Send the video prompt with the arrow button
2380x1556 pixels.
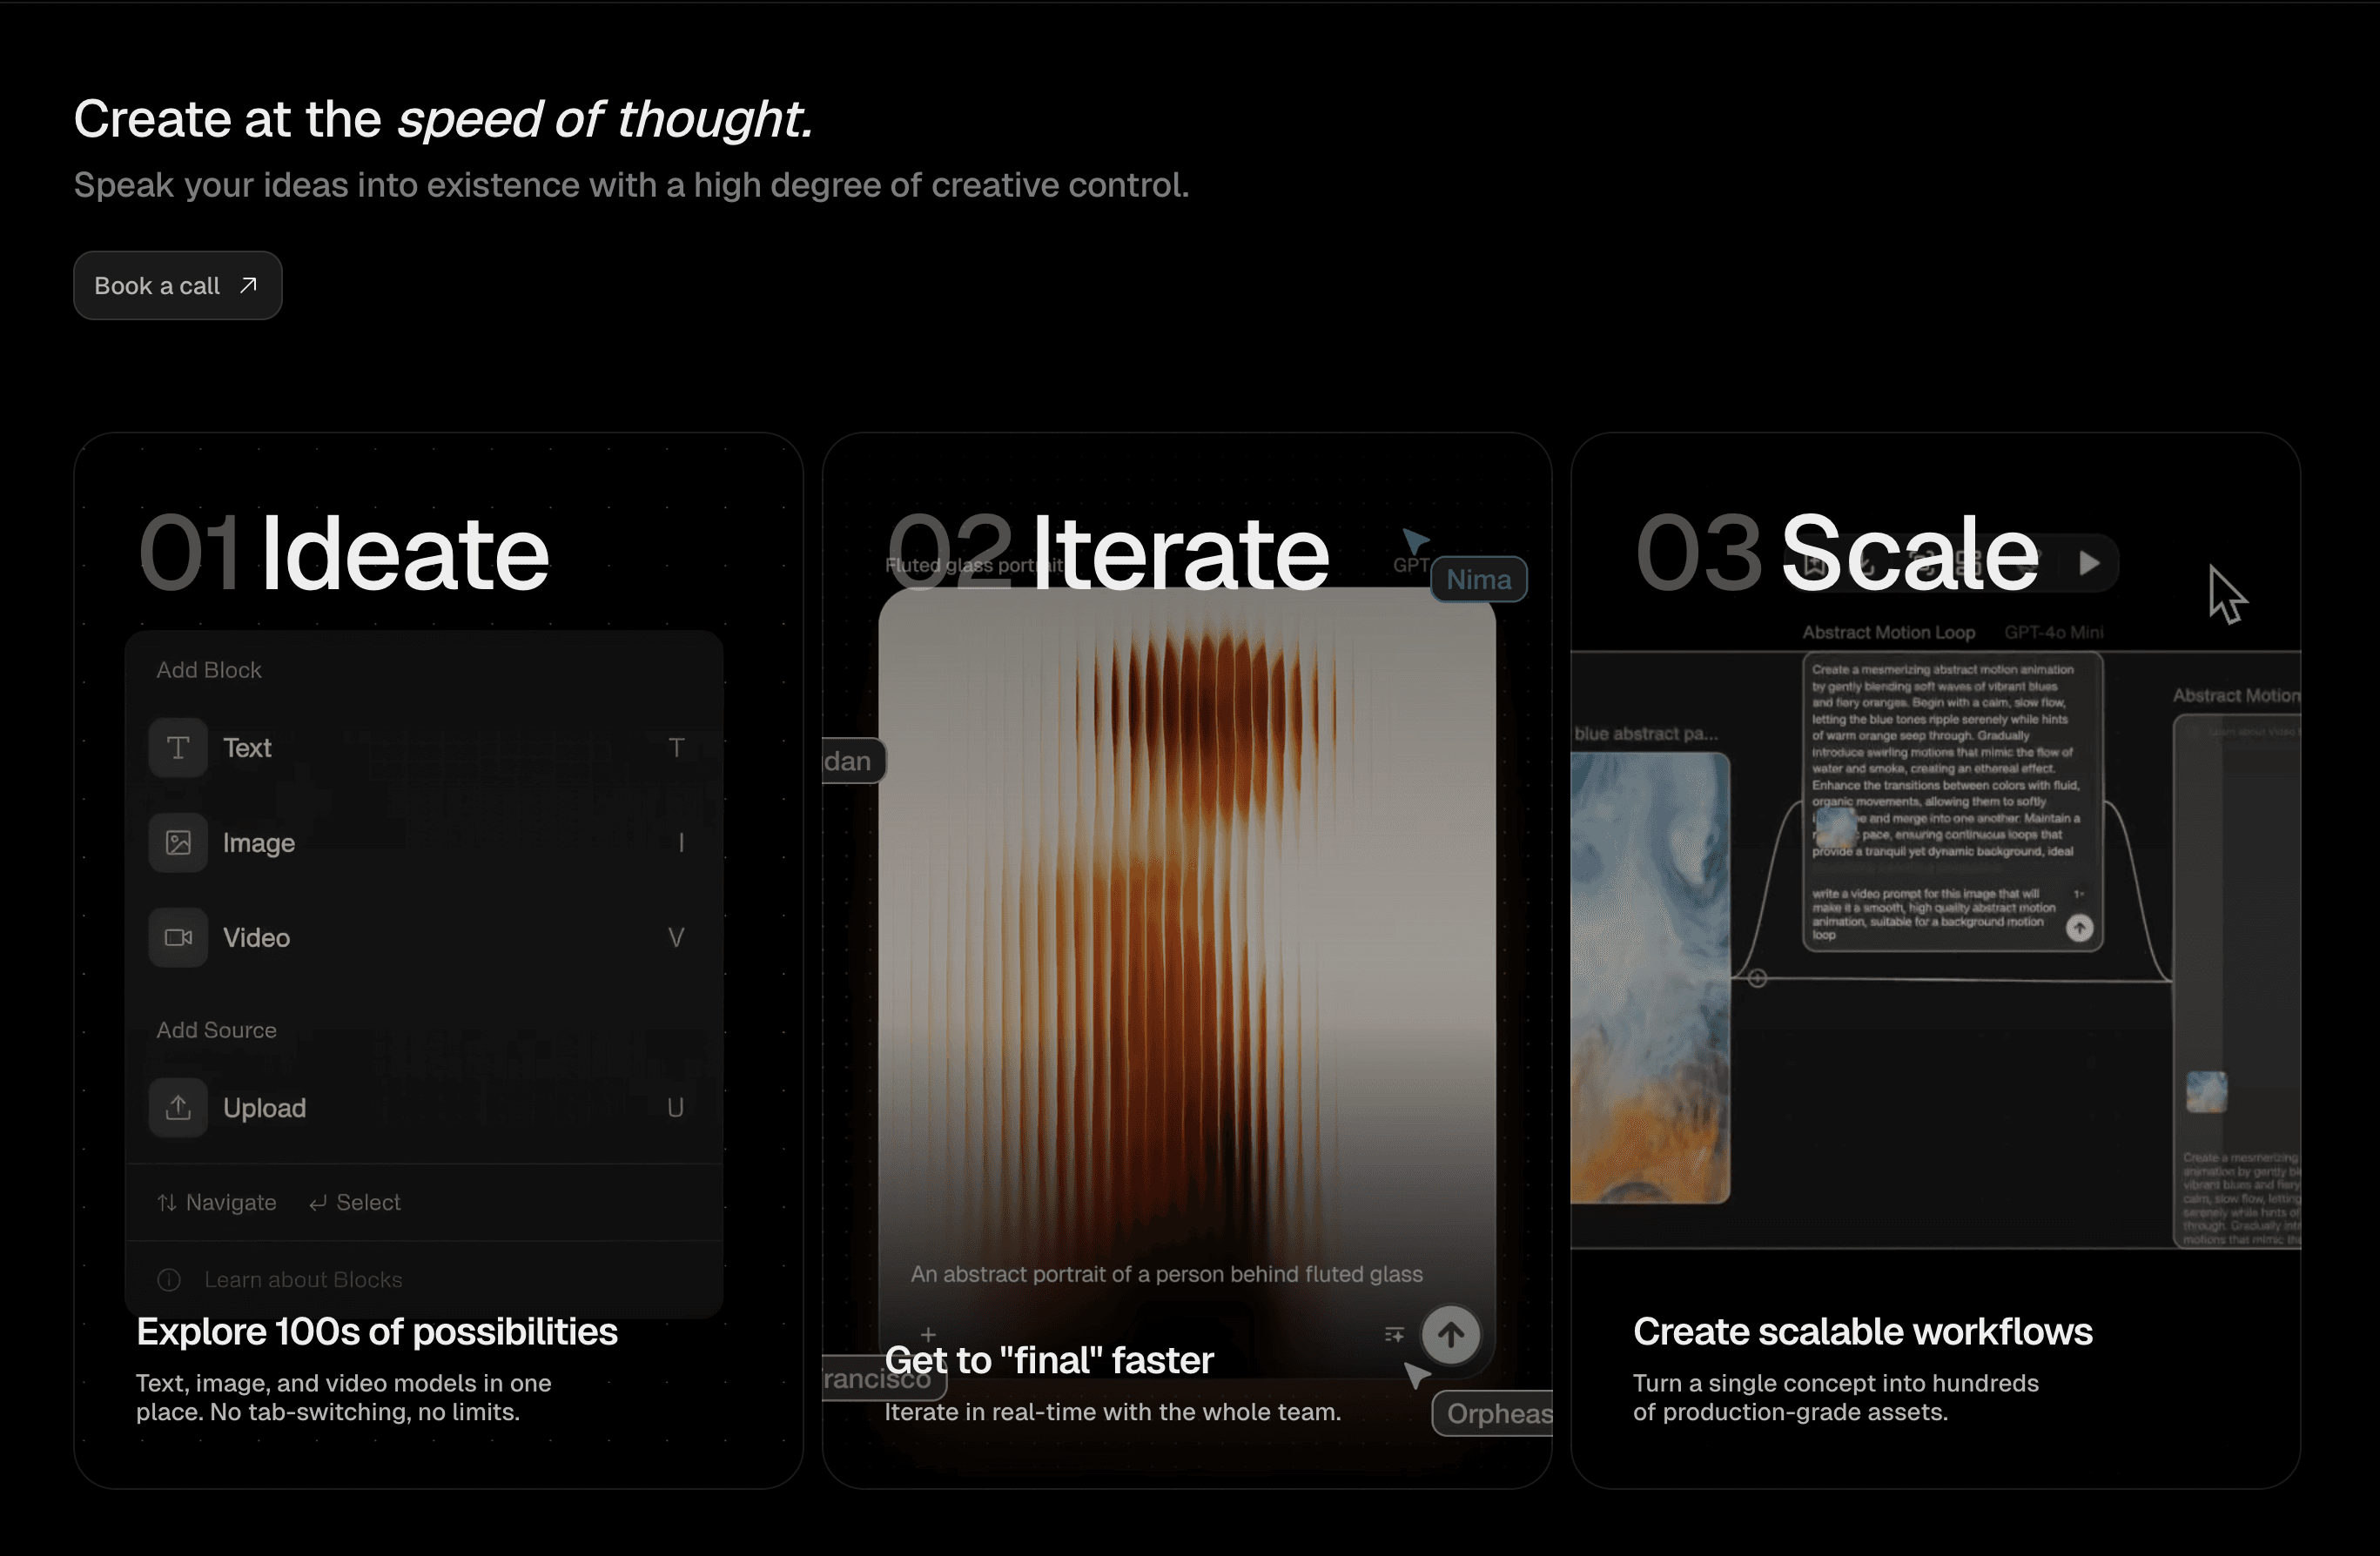pyautogui.click(x=2079, y=928)
